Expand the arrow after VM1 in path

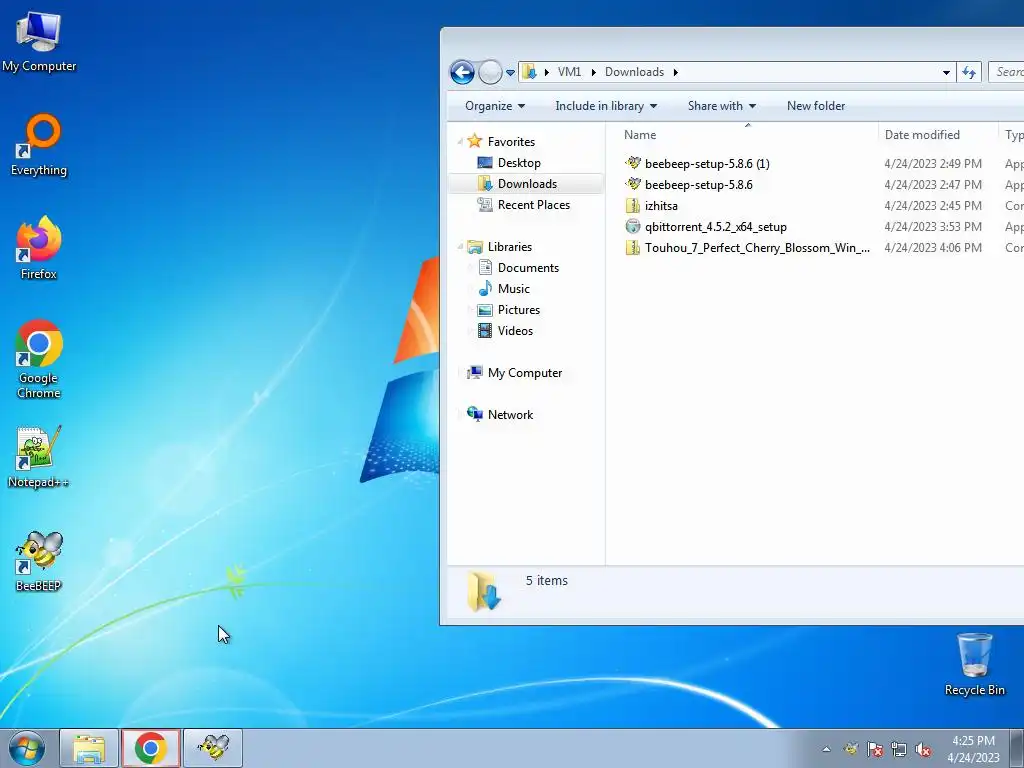pyautogui.click(x=594, y=72)
